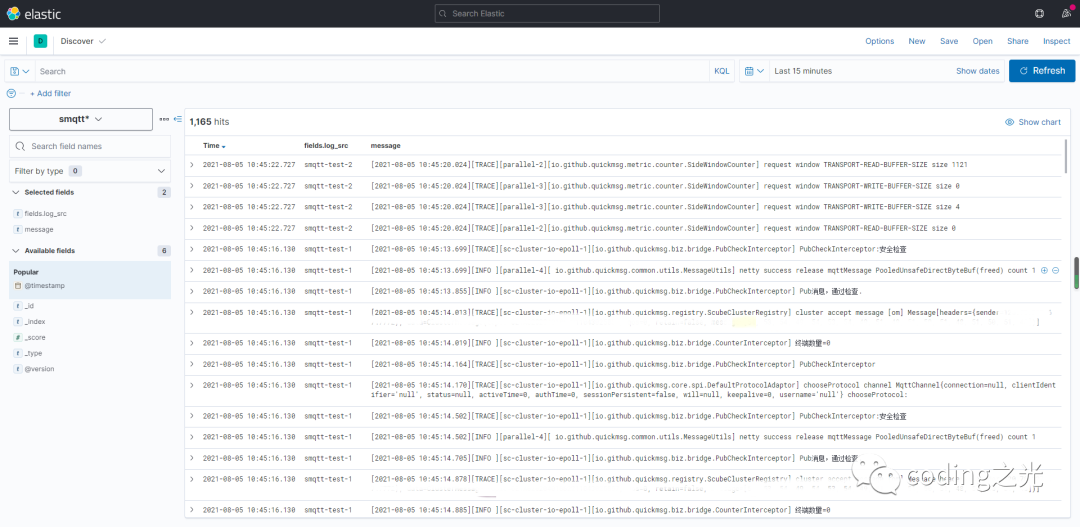Screen dimensions: 1080x527
Task: Collapse the Available fields section
Action: (16, 251)
